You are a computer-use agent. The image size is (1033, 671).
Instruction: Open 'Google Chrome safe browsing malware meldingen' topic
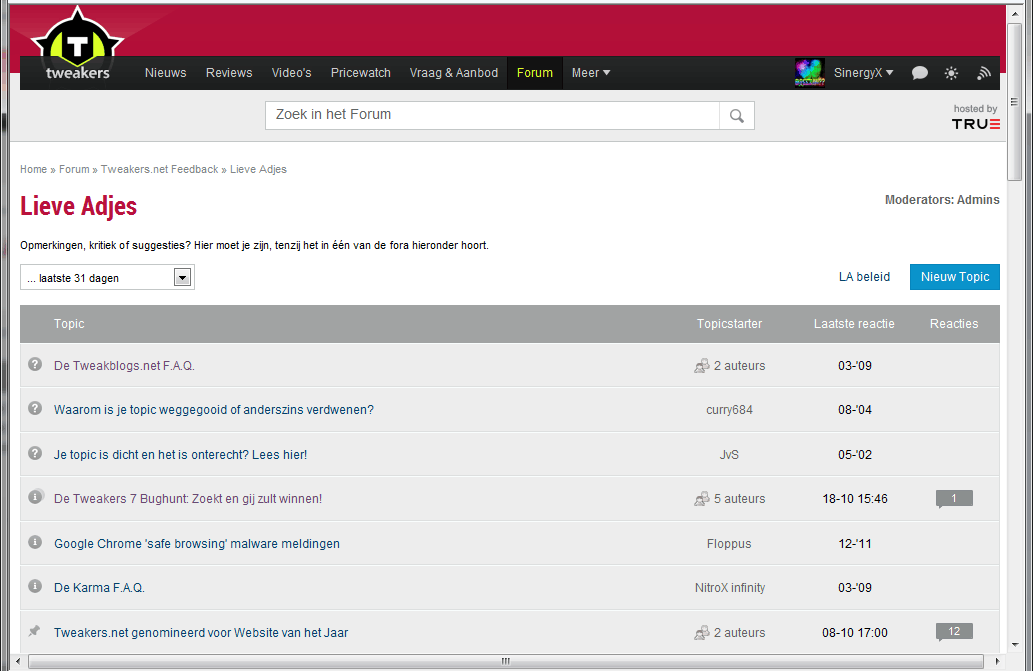click(x=197, y=543)
